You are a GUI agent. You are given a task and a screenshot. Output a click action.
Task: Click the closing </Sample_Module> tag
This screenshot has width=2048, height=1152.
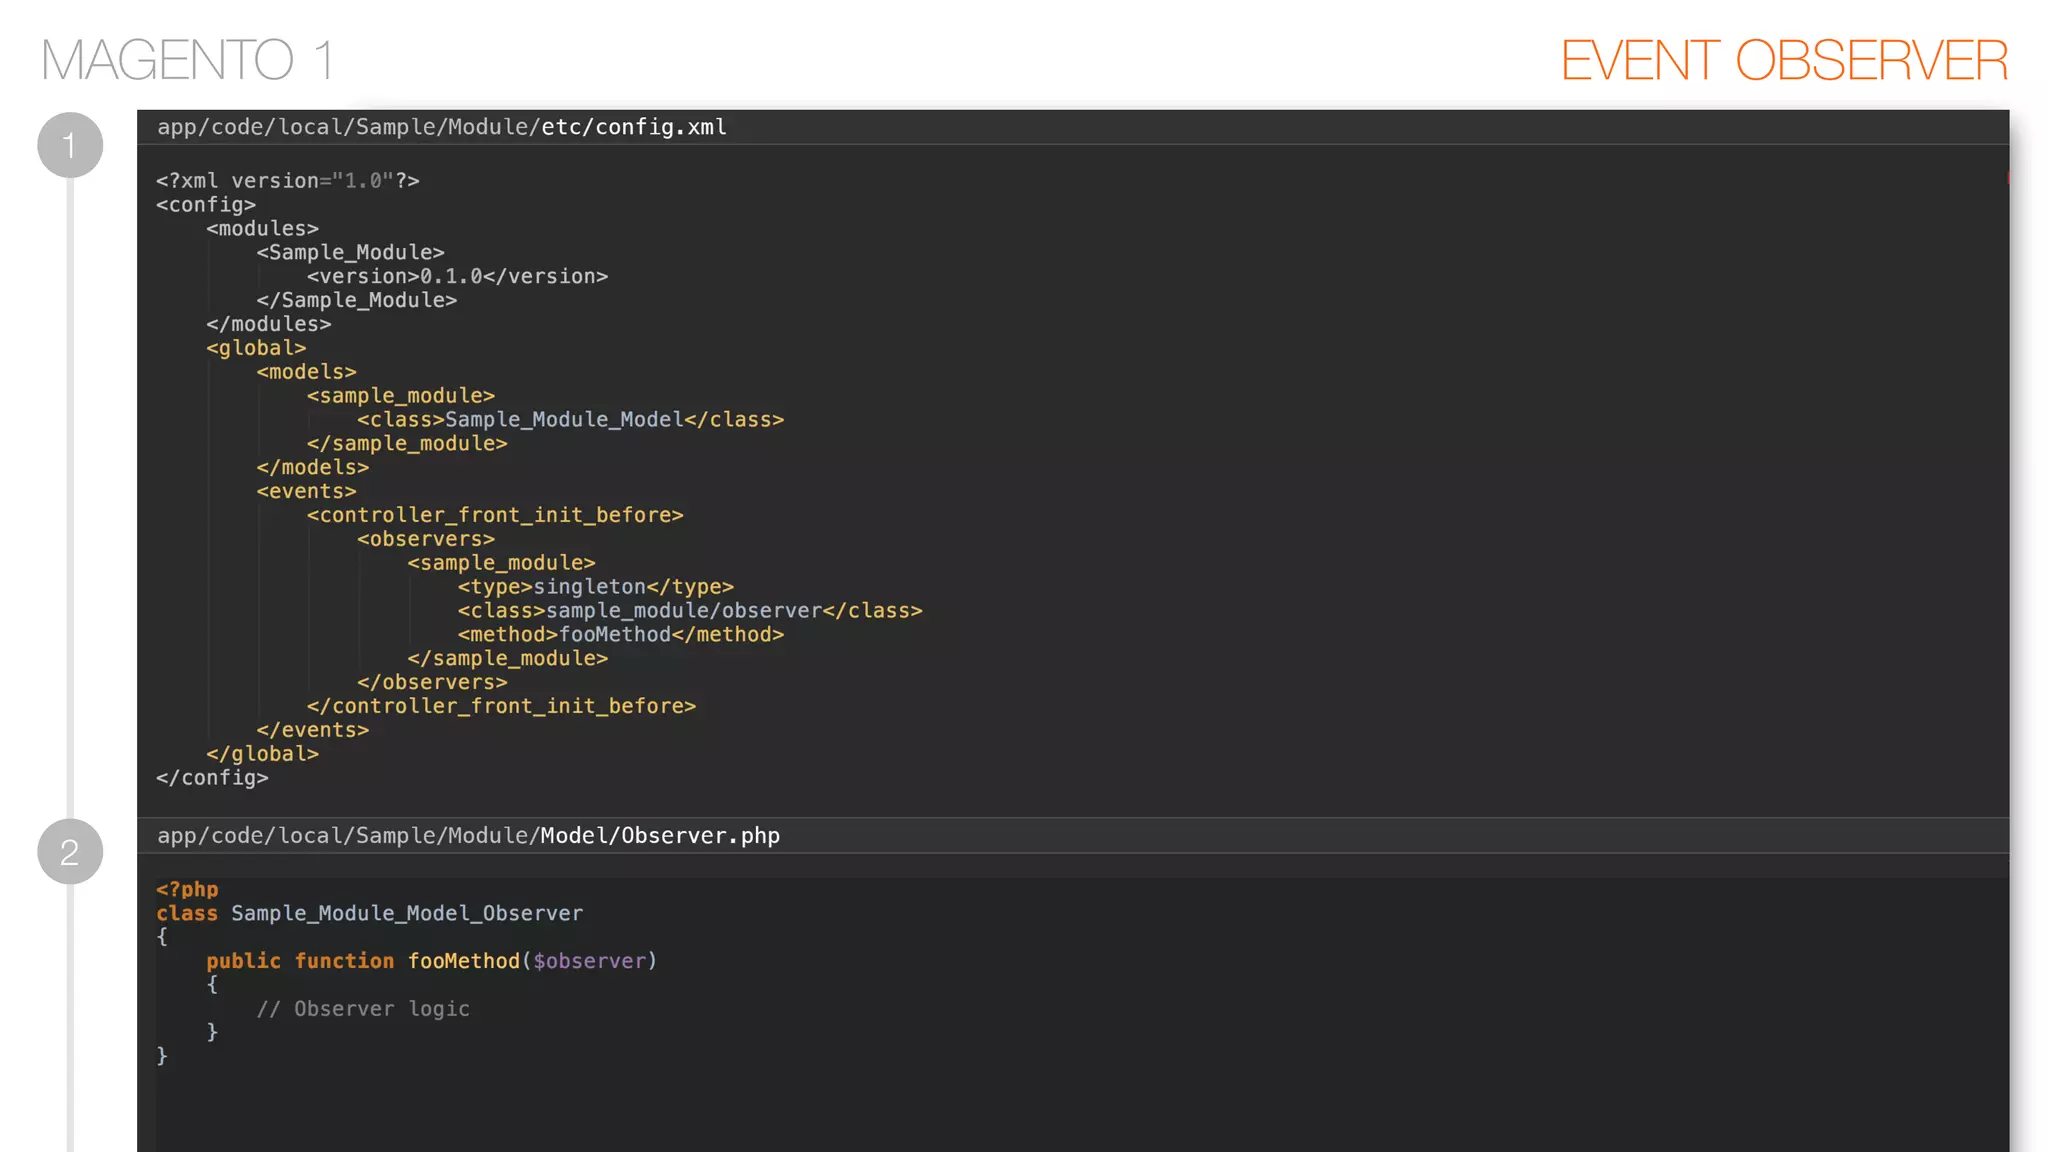(356, 301)
